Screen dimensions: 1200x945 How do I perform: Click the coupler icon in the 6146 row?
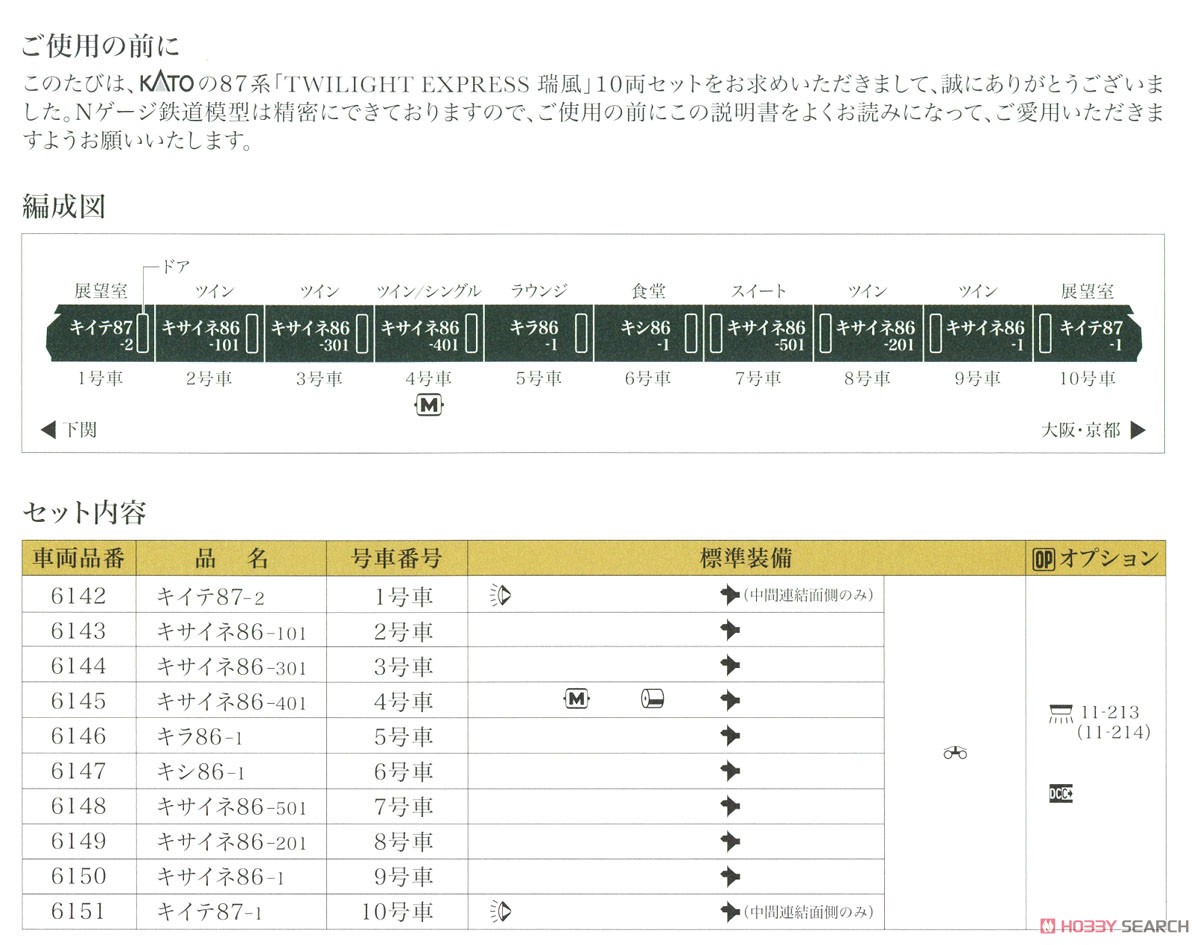[x=730, y=736]
